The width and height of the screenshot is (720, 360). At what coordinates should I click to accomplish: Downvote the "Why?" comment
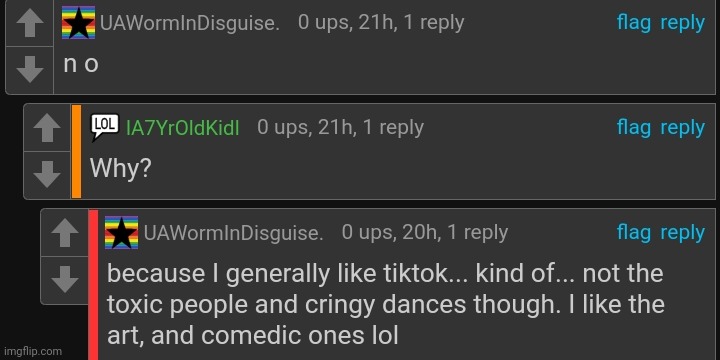[x=47, y=175]
